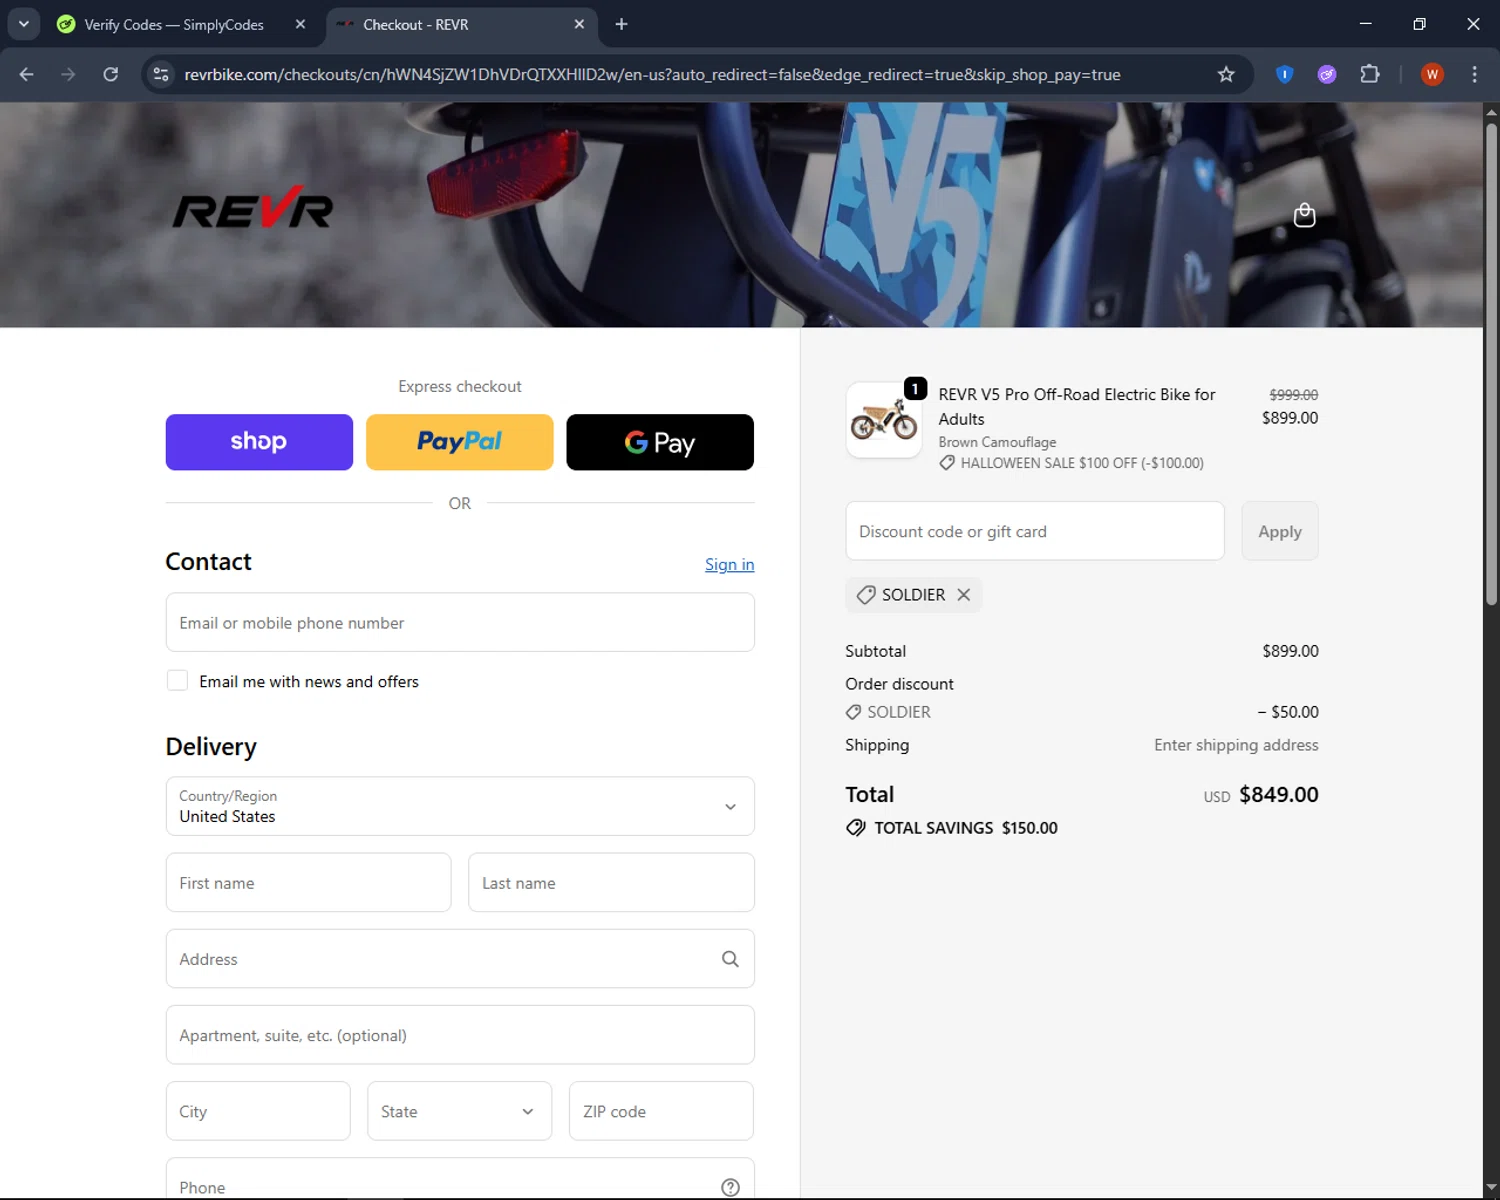Open the Chrome profile avatar W

tap(1432, 74)
